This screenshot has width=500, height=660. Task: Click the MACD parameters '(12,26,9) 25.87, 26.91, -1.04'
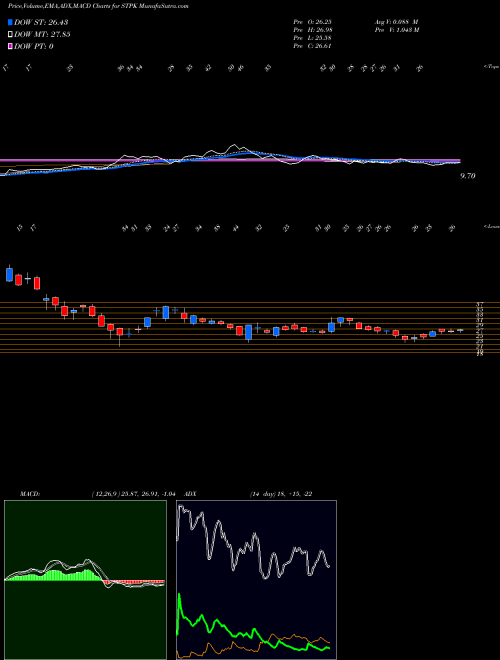click(136, 494)
